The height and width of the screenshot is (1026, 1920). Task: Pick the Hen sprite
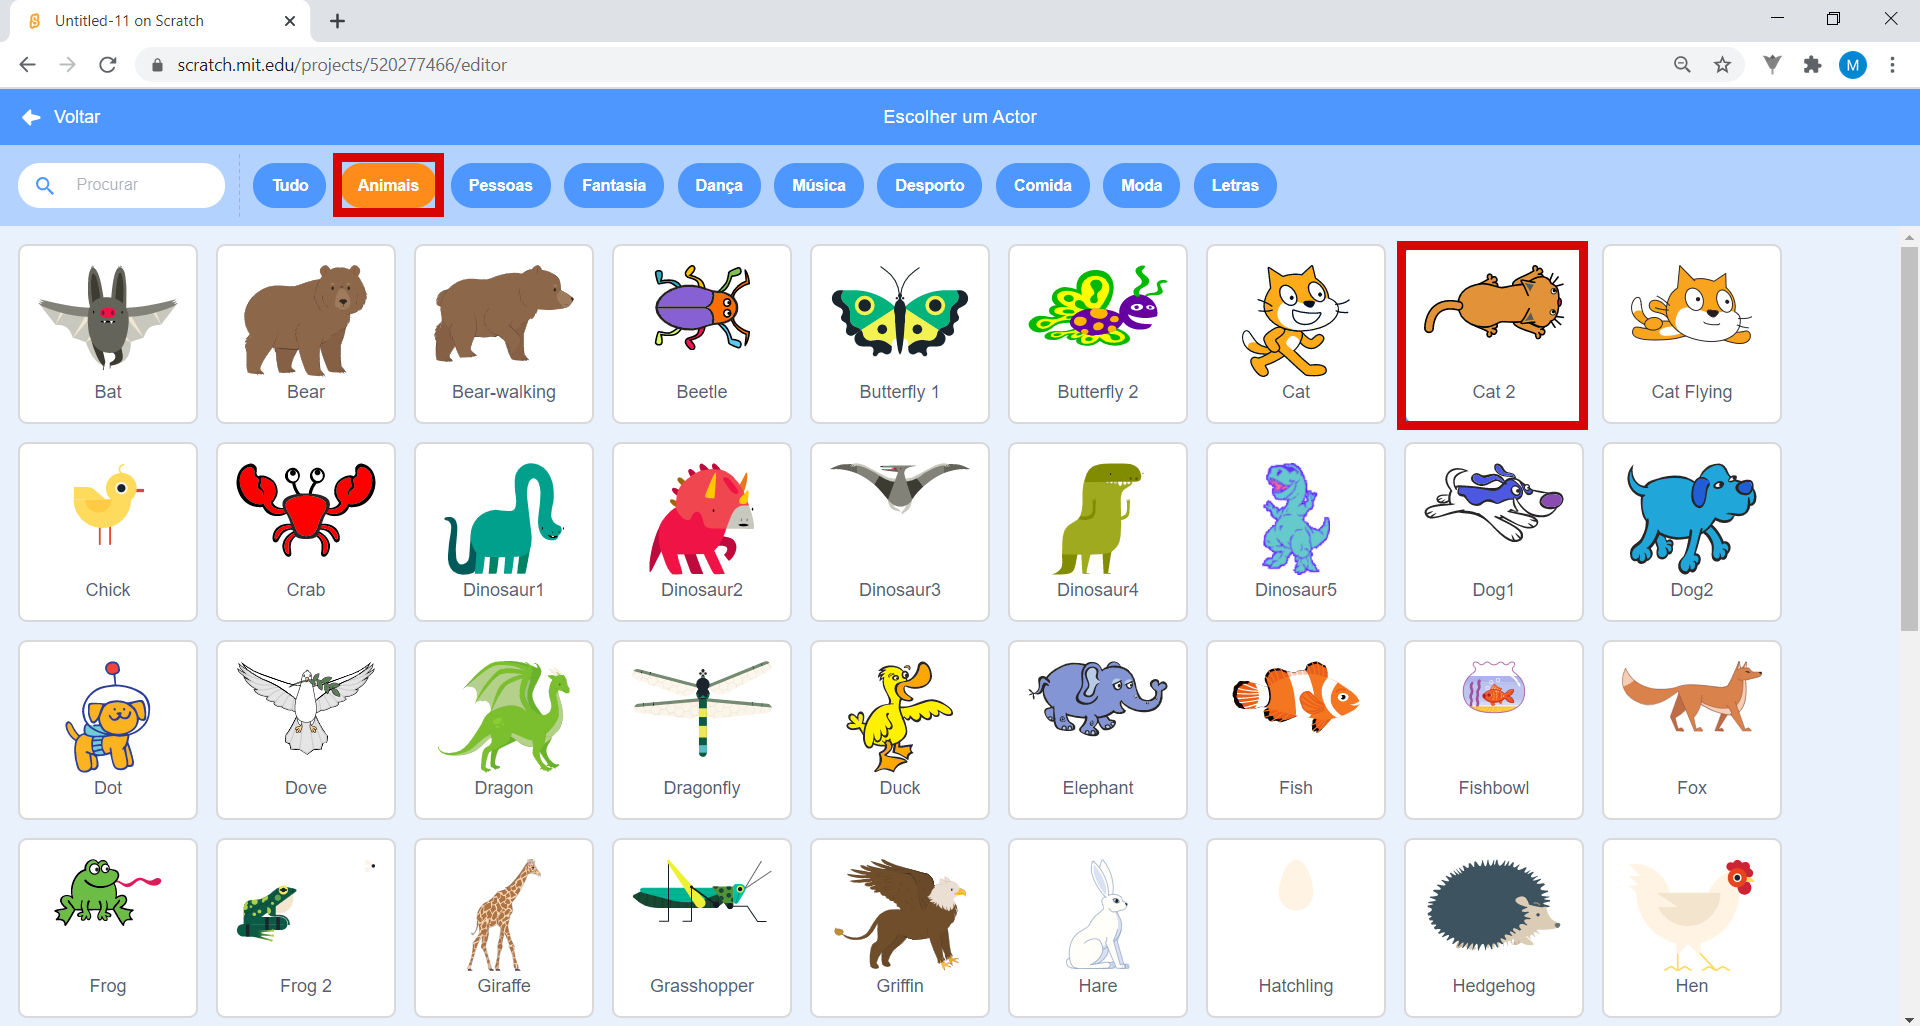pos(1692,928)
